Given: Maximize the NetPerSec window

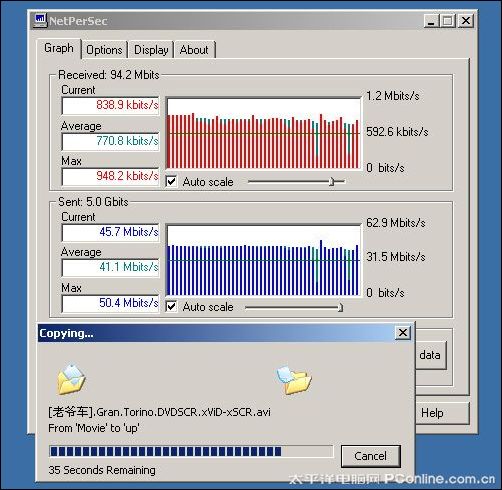Looking at the screenshot, I should pos(447,21).
